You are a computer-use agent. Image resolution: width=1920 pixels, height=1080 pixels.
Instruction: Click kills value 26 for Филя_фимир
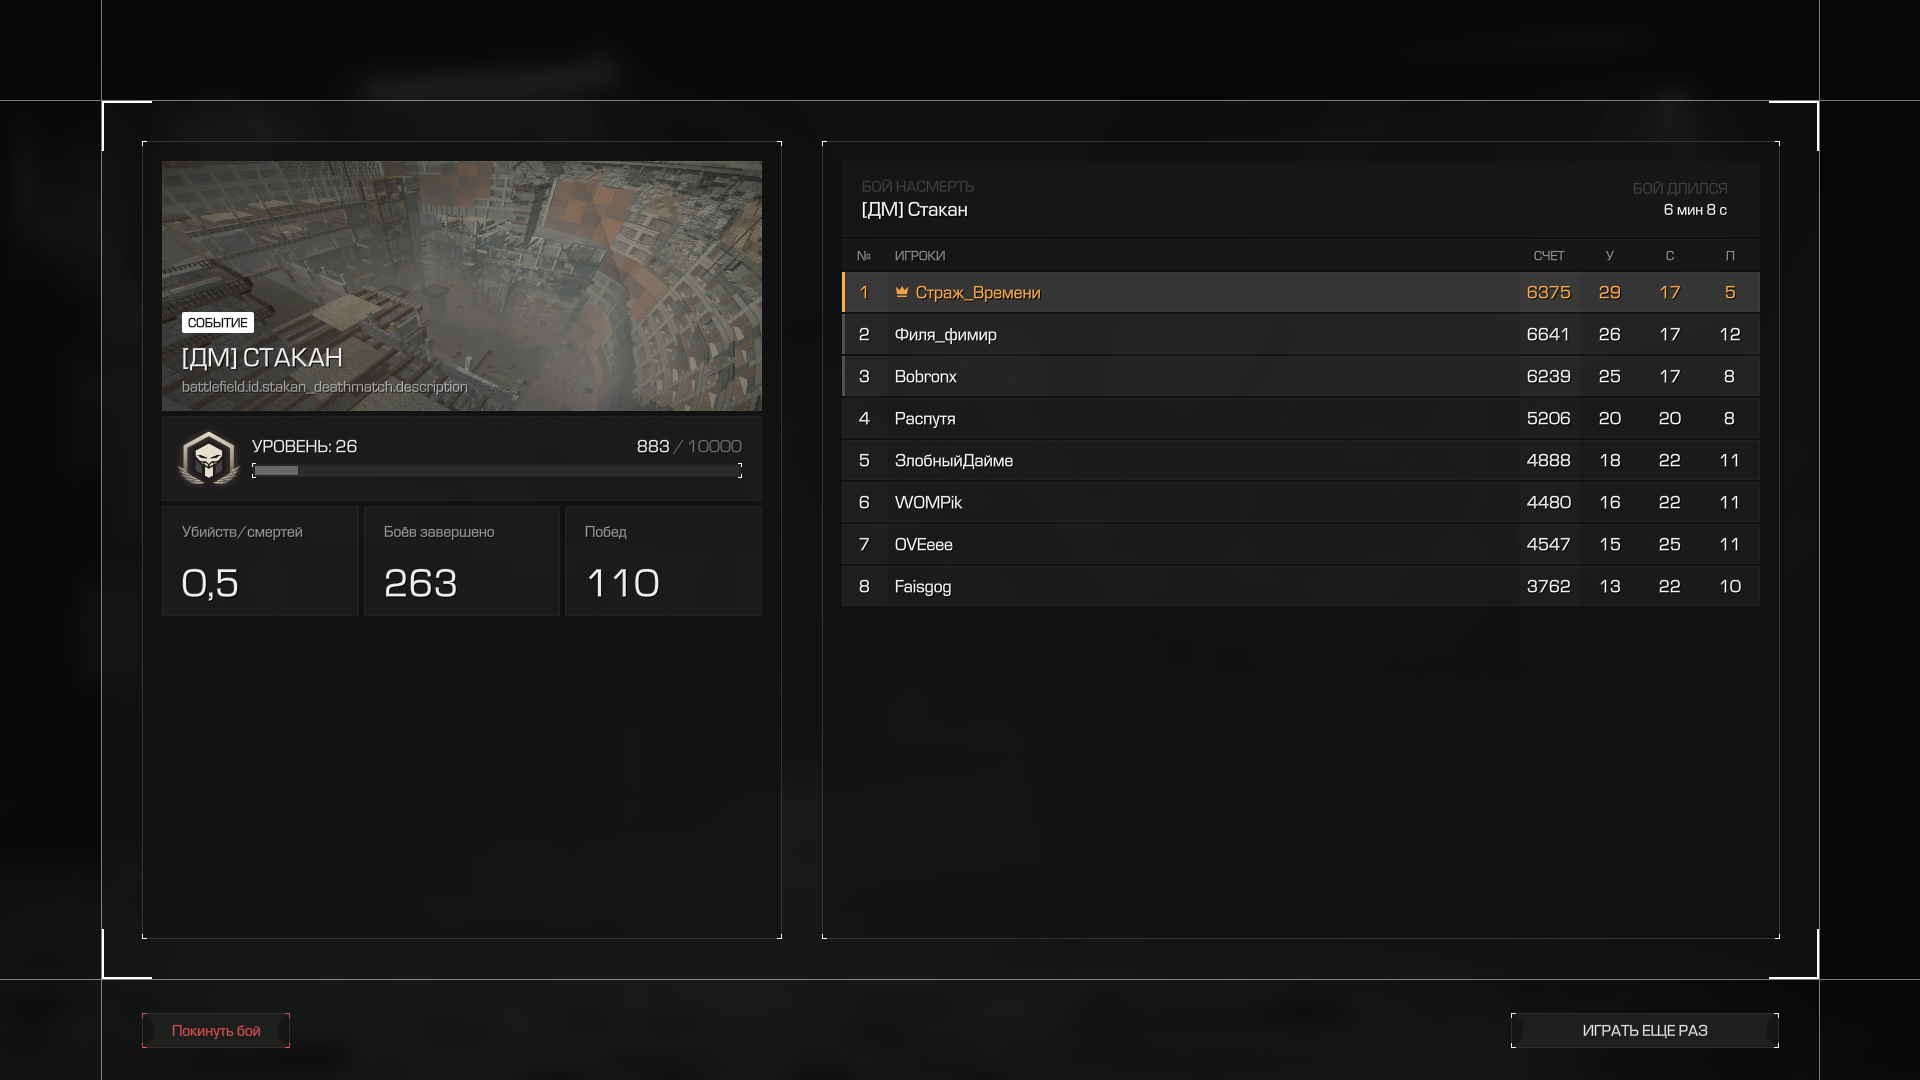tap(1609, 335)
